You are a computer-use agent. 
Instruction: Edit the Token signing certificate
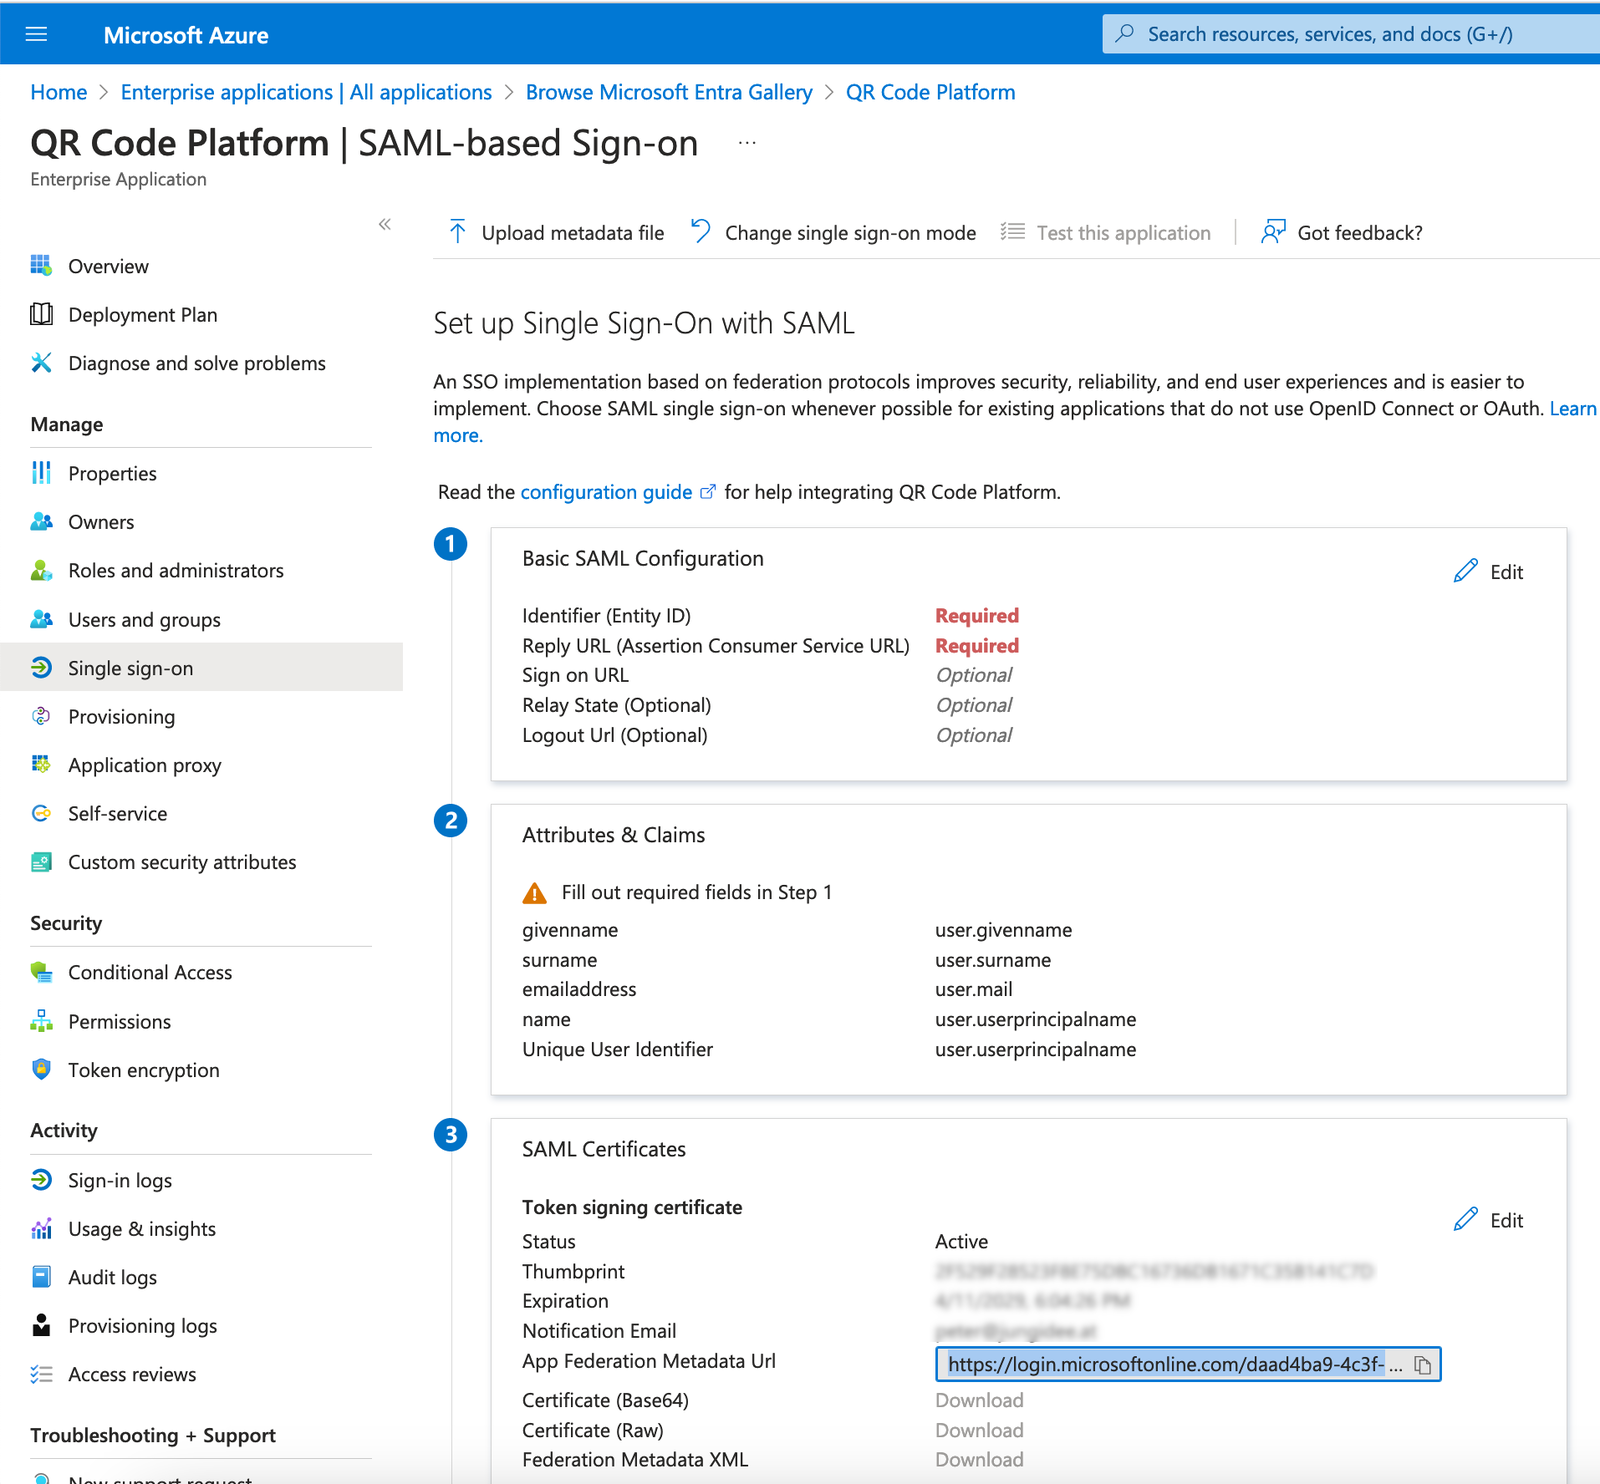pos(1488,1220)
